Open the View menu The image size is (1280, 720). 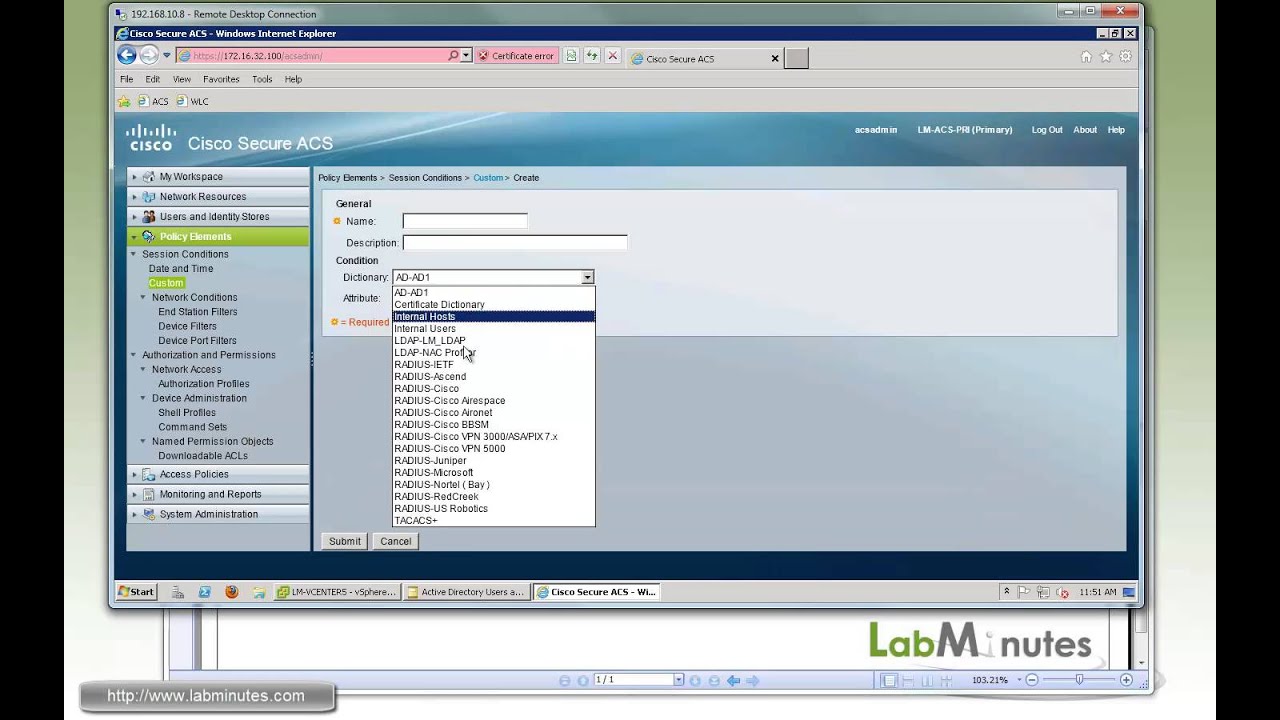point(181,79)
